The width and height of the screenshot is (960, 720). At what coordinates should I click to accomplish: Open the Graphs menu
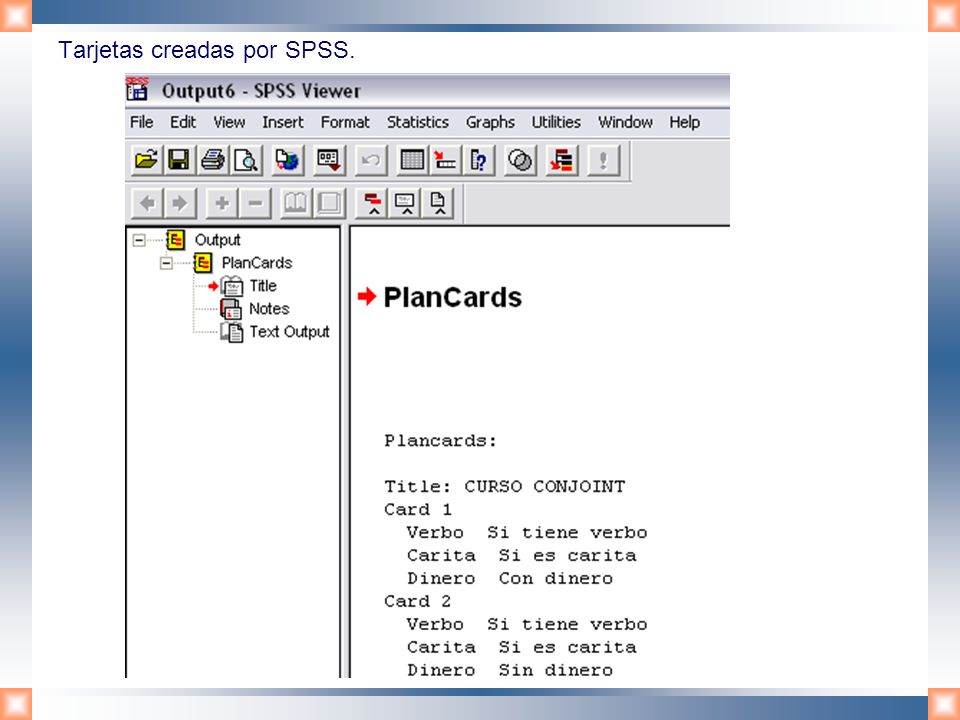pos(490,122)
